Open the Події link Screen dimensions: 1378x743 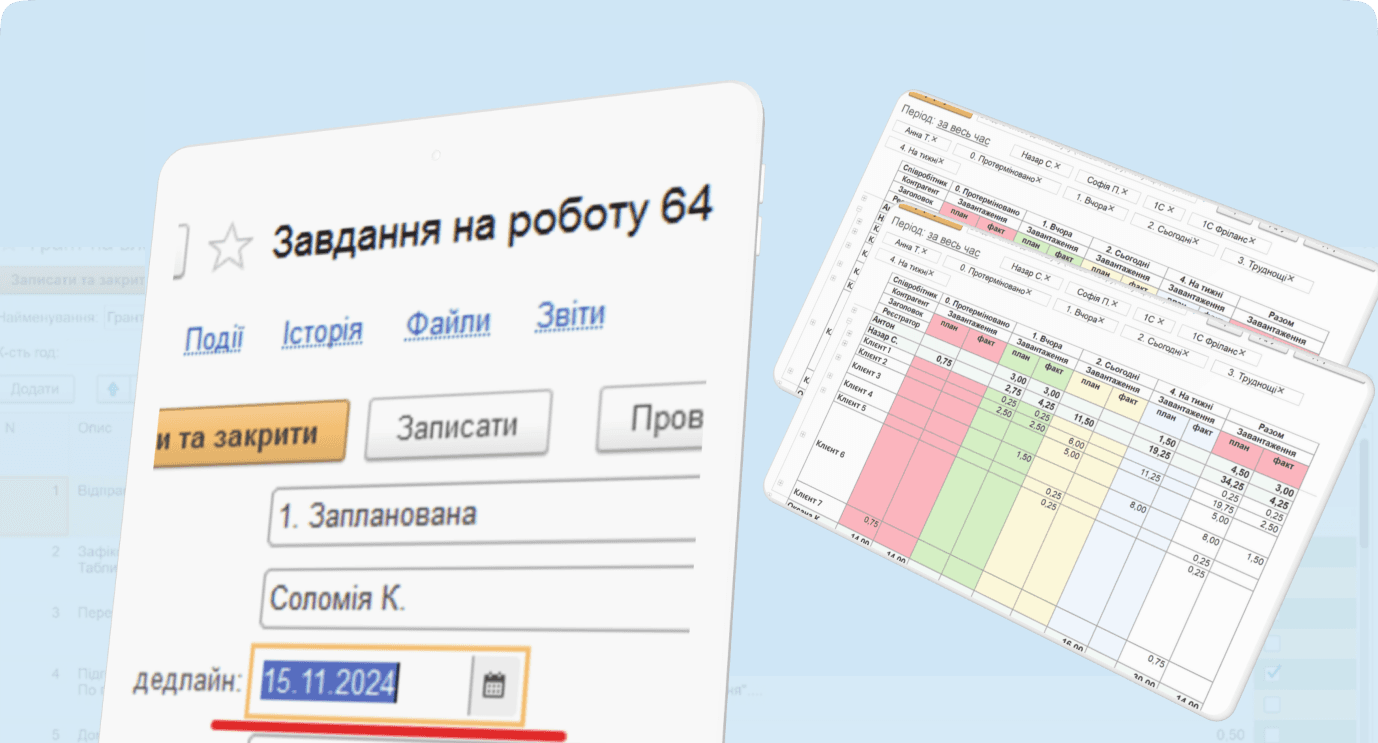(x=213, y=339)
